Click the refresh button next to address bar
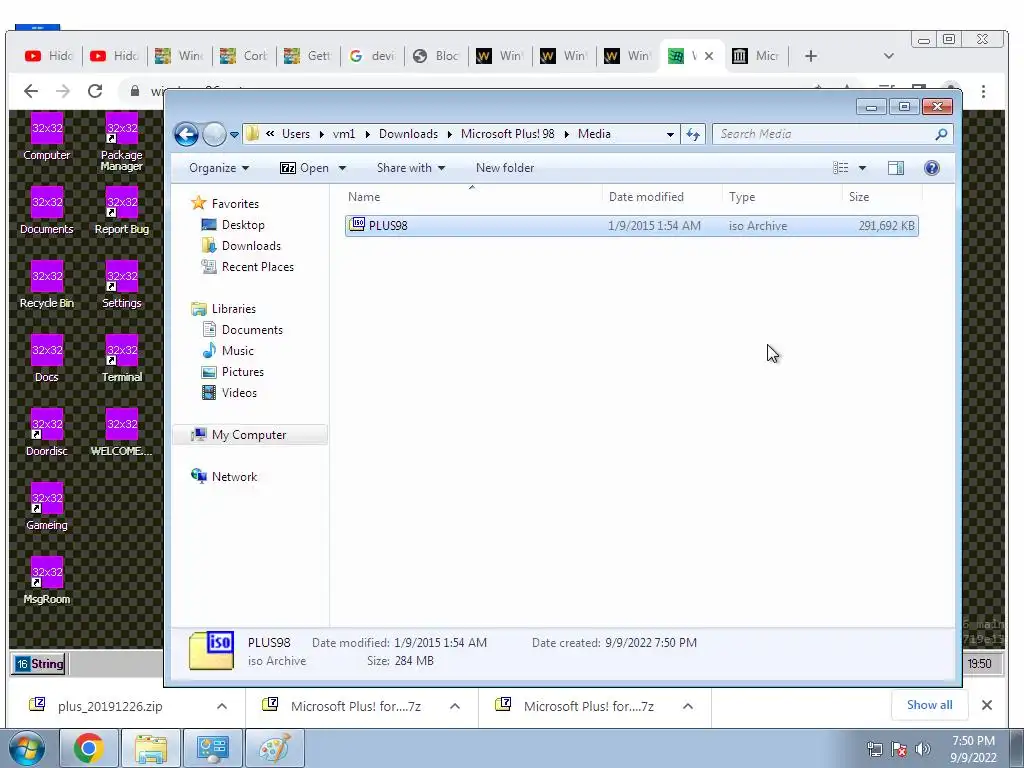This screenshot has width=1024, height=768. [693, 135]
